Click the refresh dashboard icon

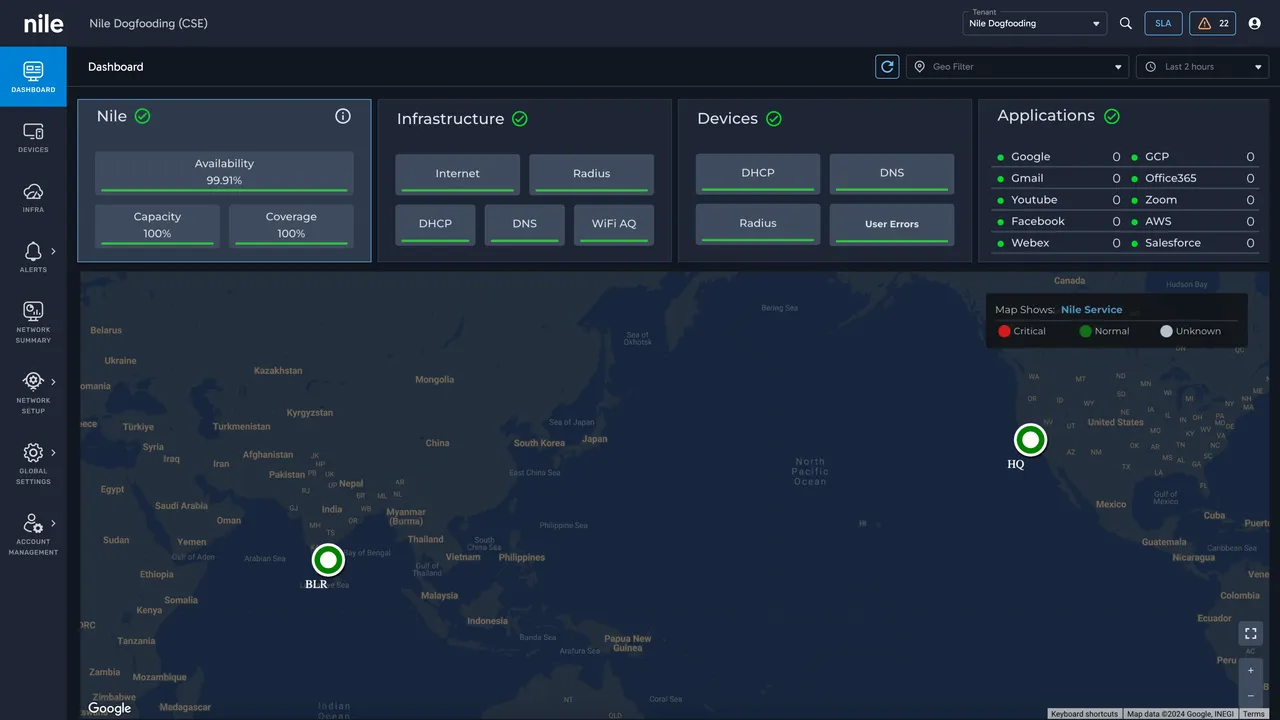coord(887,67)
